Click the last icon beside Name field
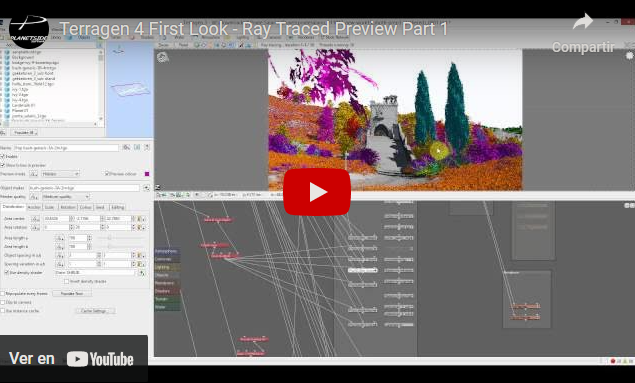This screenshot has height=383, width=635. coord(147,148)
